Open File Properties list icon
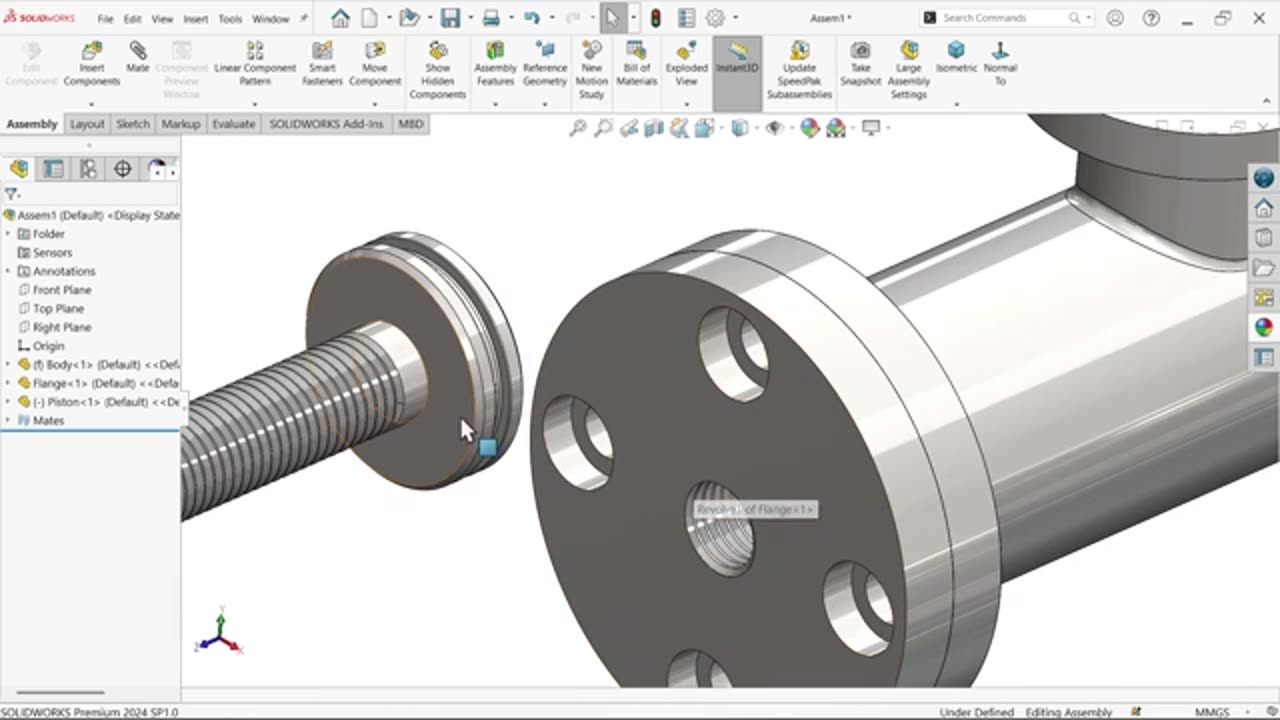1280x720 pixels. (686, 18)
